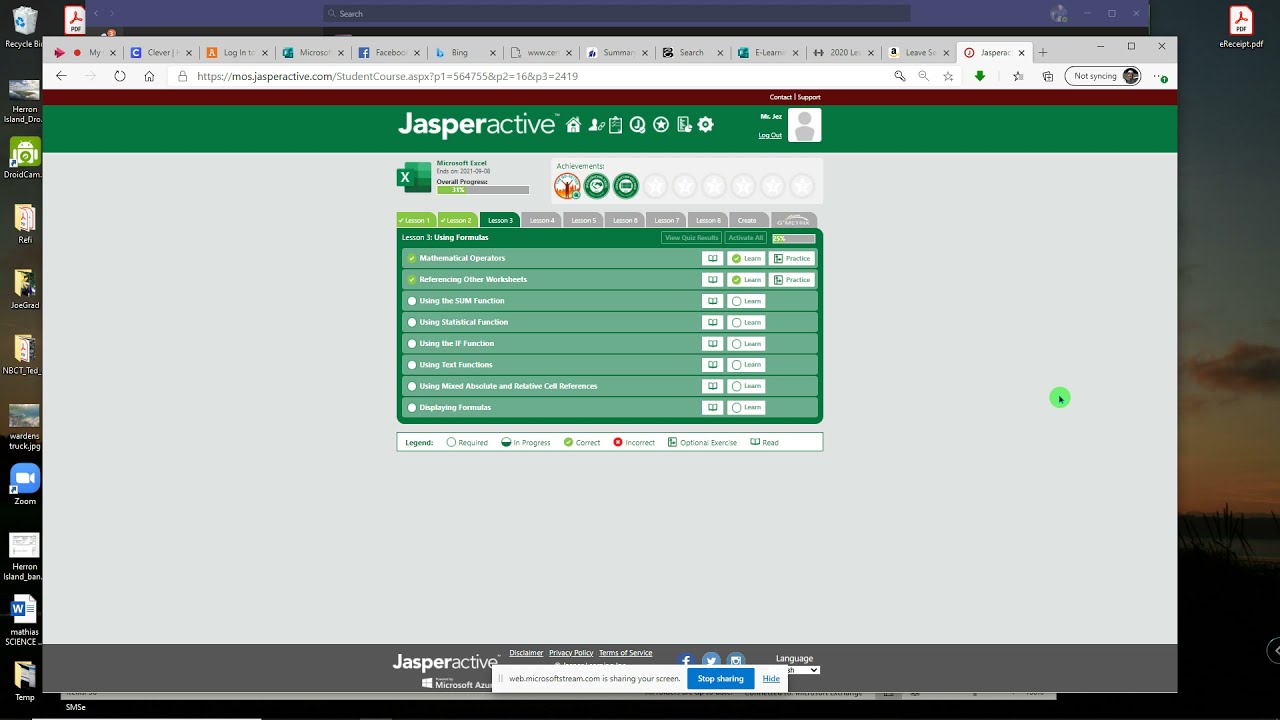The image size is (1280, 720).
Task: Open the Read book icon for Mathematical Operators
Action: pos(712,258)
